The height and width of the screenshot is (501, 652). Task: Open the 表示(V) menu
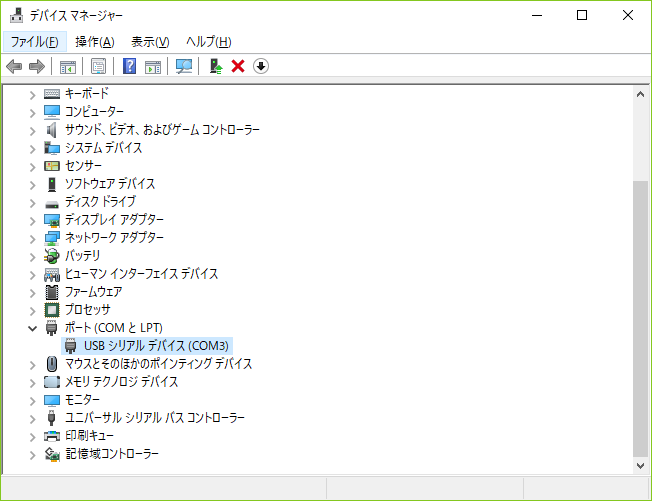click(150, 41)
